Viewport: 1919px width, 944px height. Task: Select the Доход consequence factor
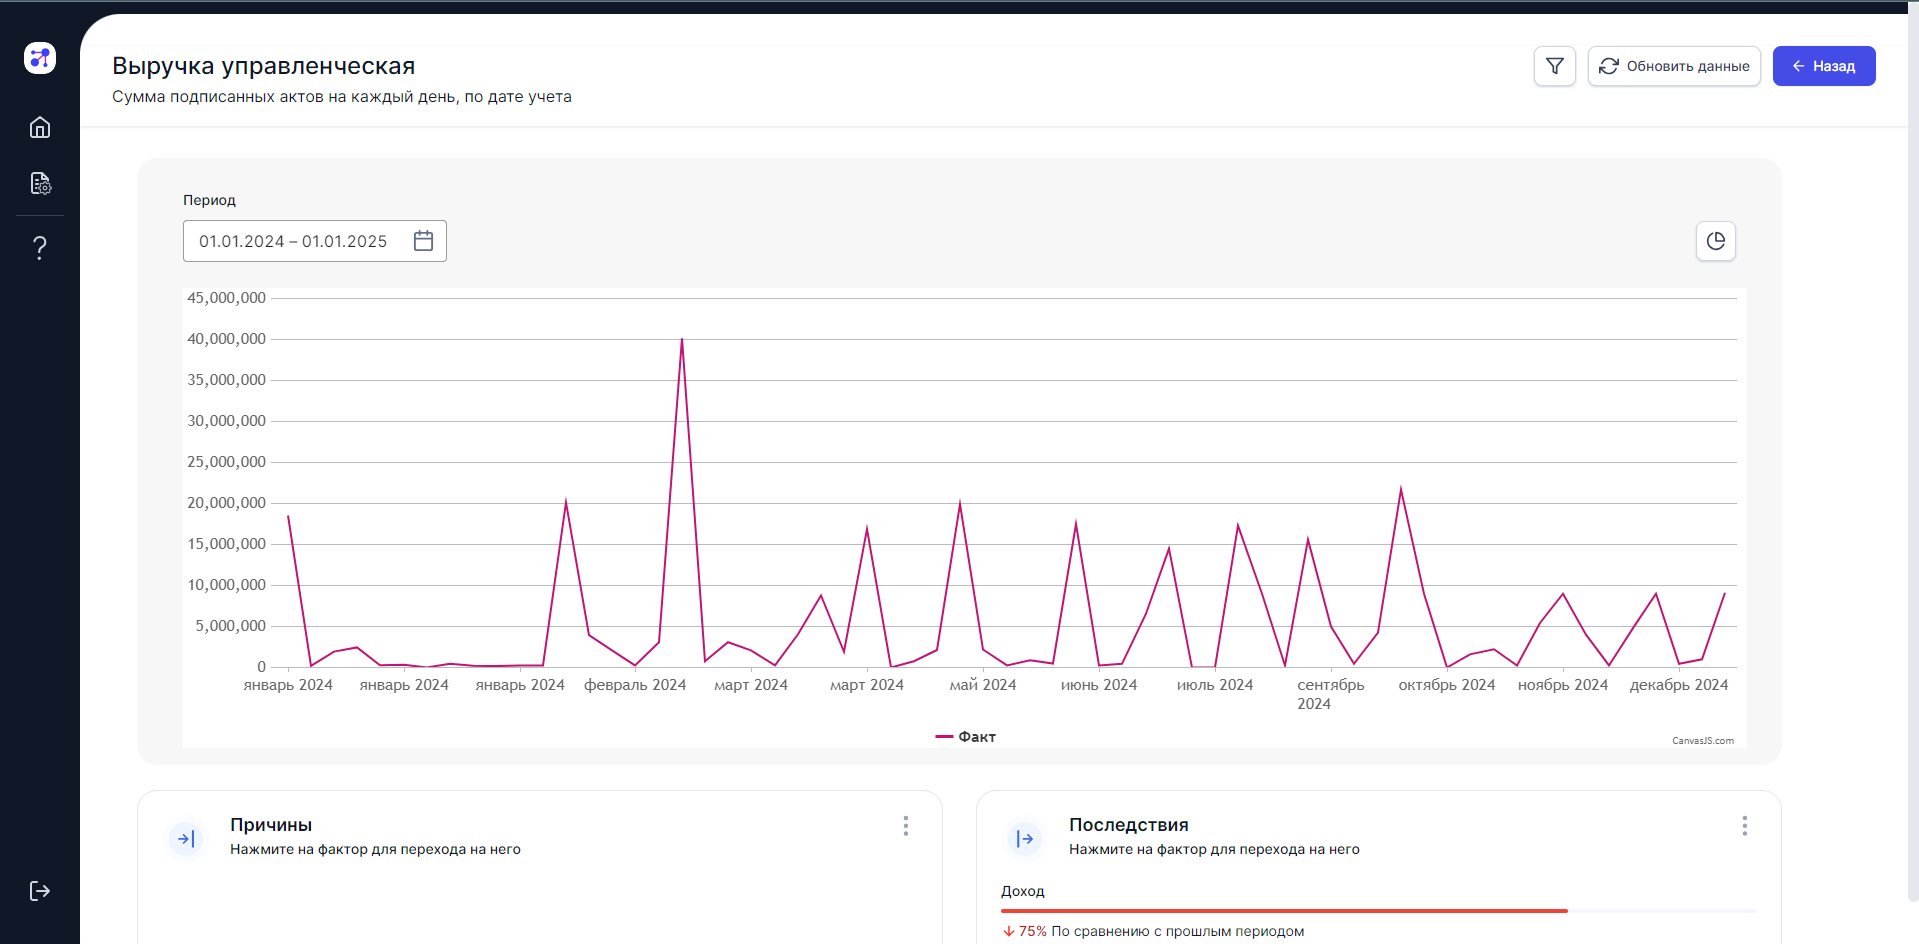click(1023, 891)
